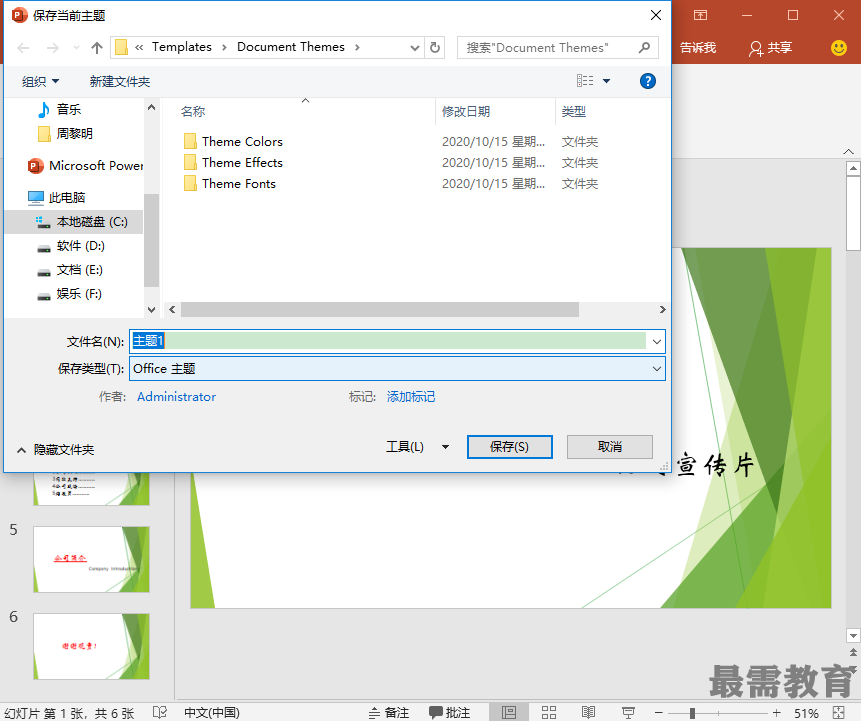The height and width of the screenshot is (721, 861).
Task: Click the 取消 button
Action: pos(610,447)
